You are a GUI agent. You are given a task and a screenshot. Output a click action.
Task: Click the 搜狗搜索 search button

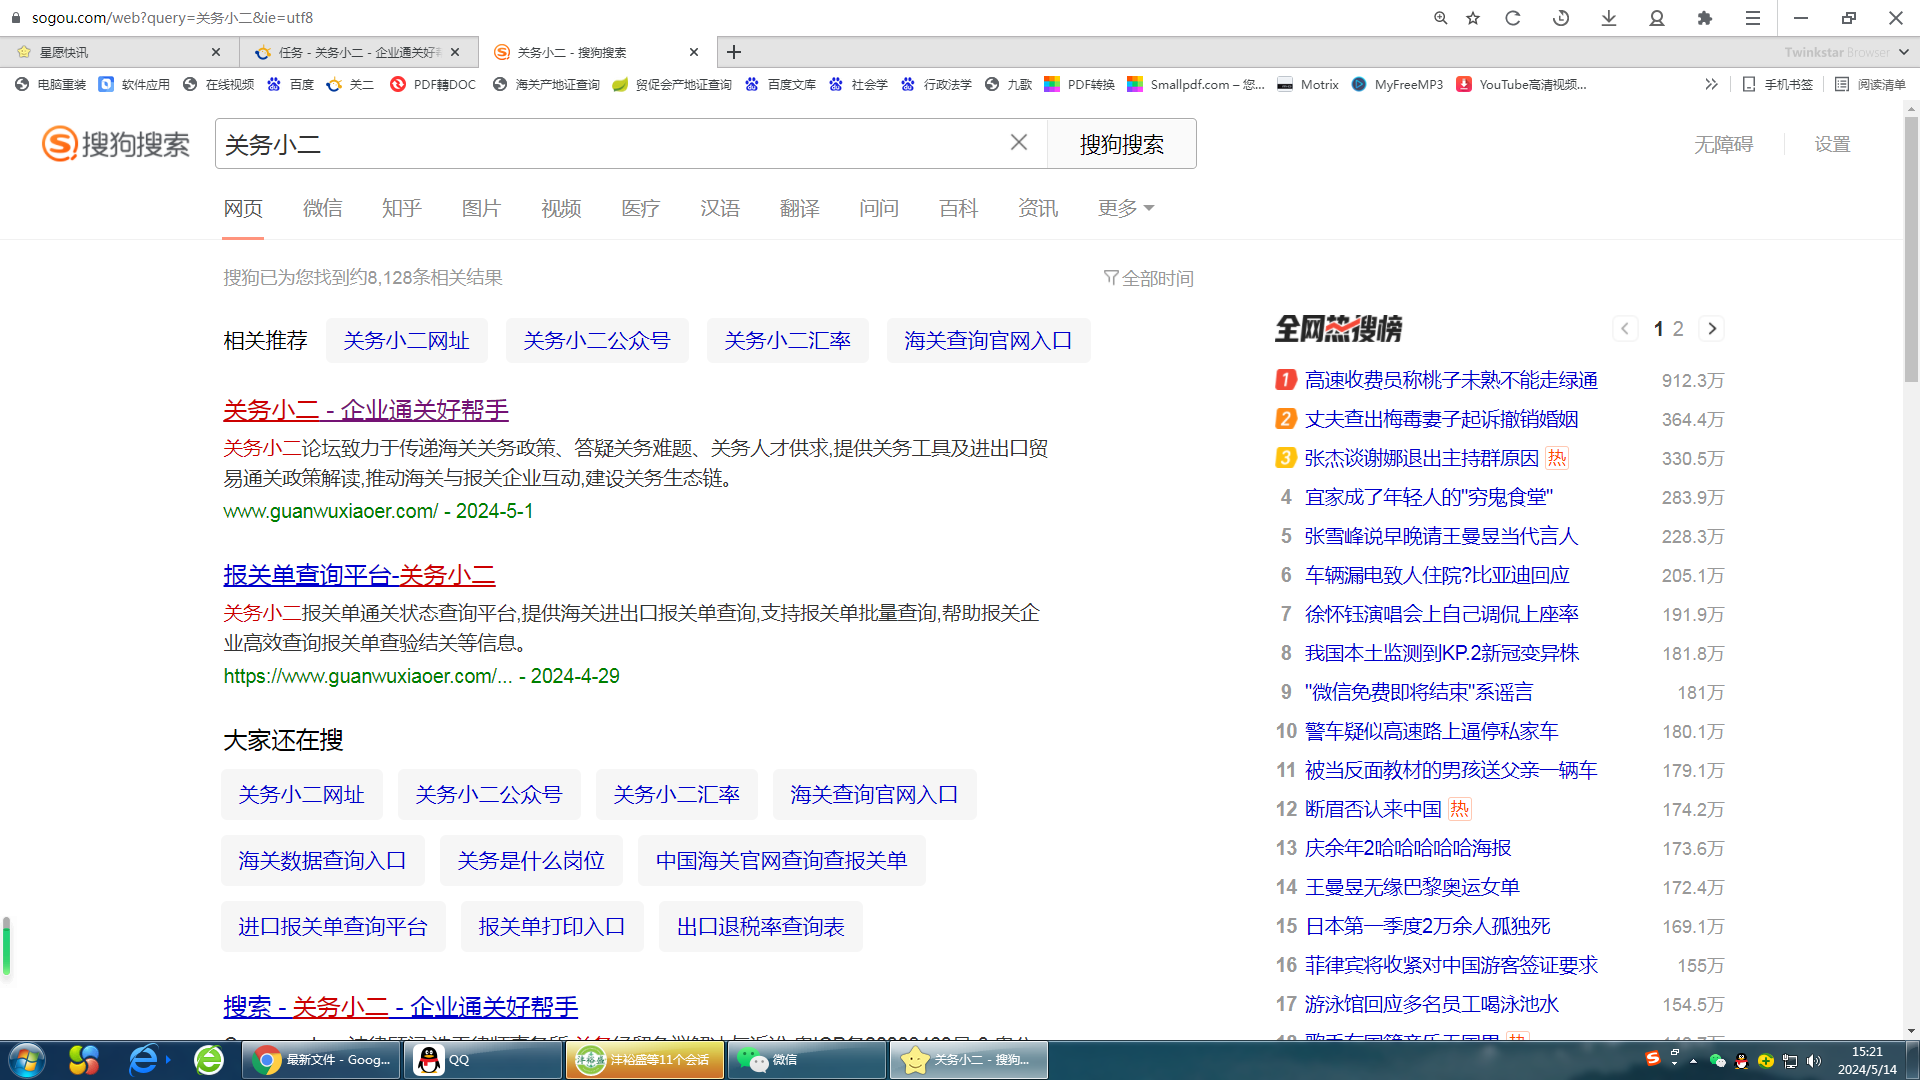tap(1121, 144)
